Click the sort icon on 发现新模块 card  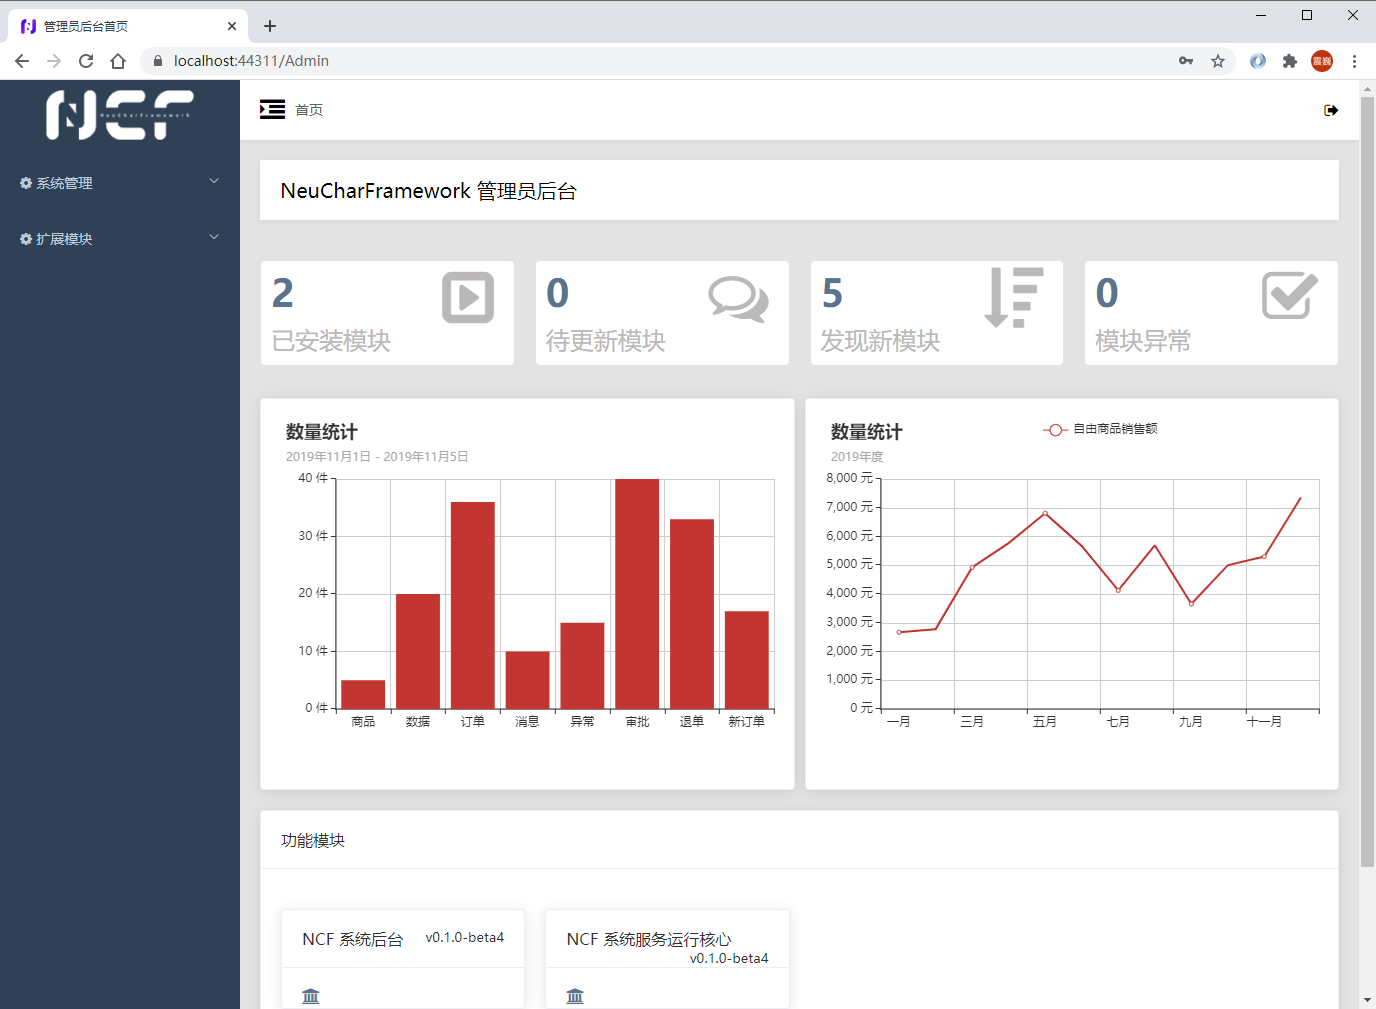pos(1013,297)
